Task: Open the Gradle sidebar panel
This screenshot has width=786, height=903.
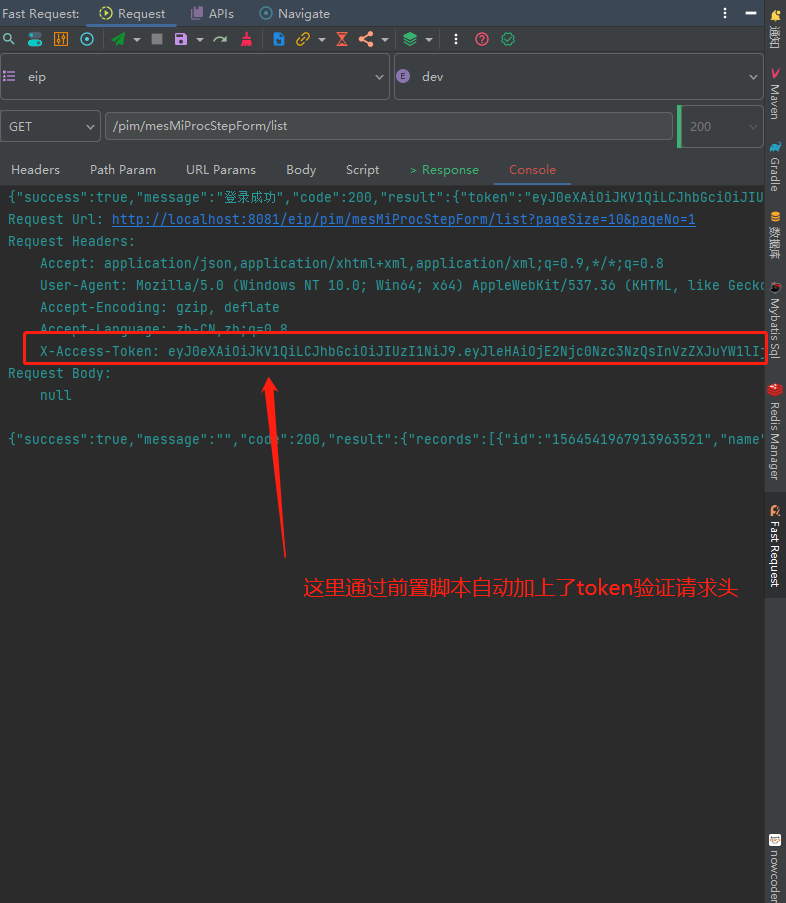Action: coord(775,166)
